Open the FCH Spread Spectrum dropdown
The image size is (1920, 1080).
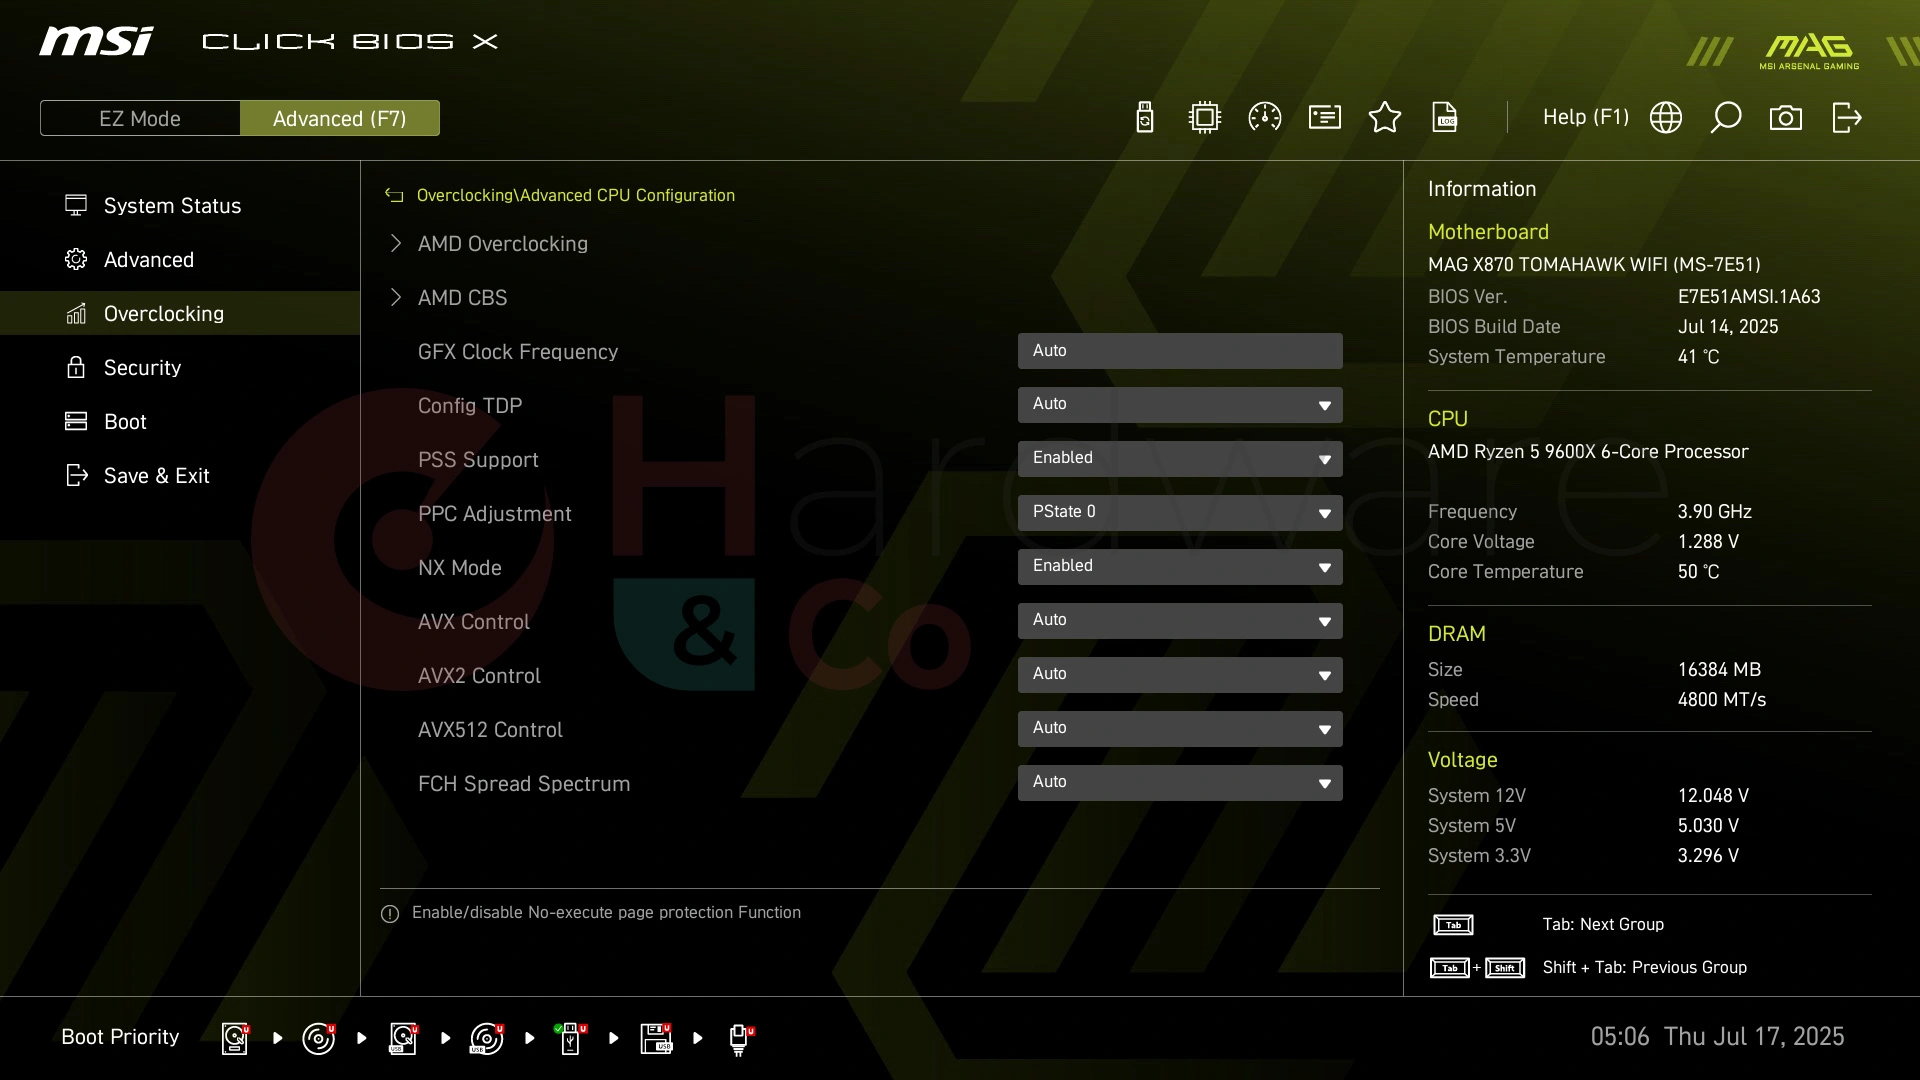pyautogui.click(x=1180, y=783)
